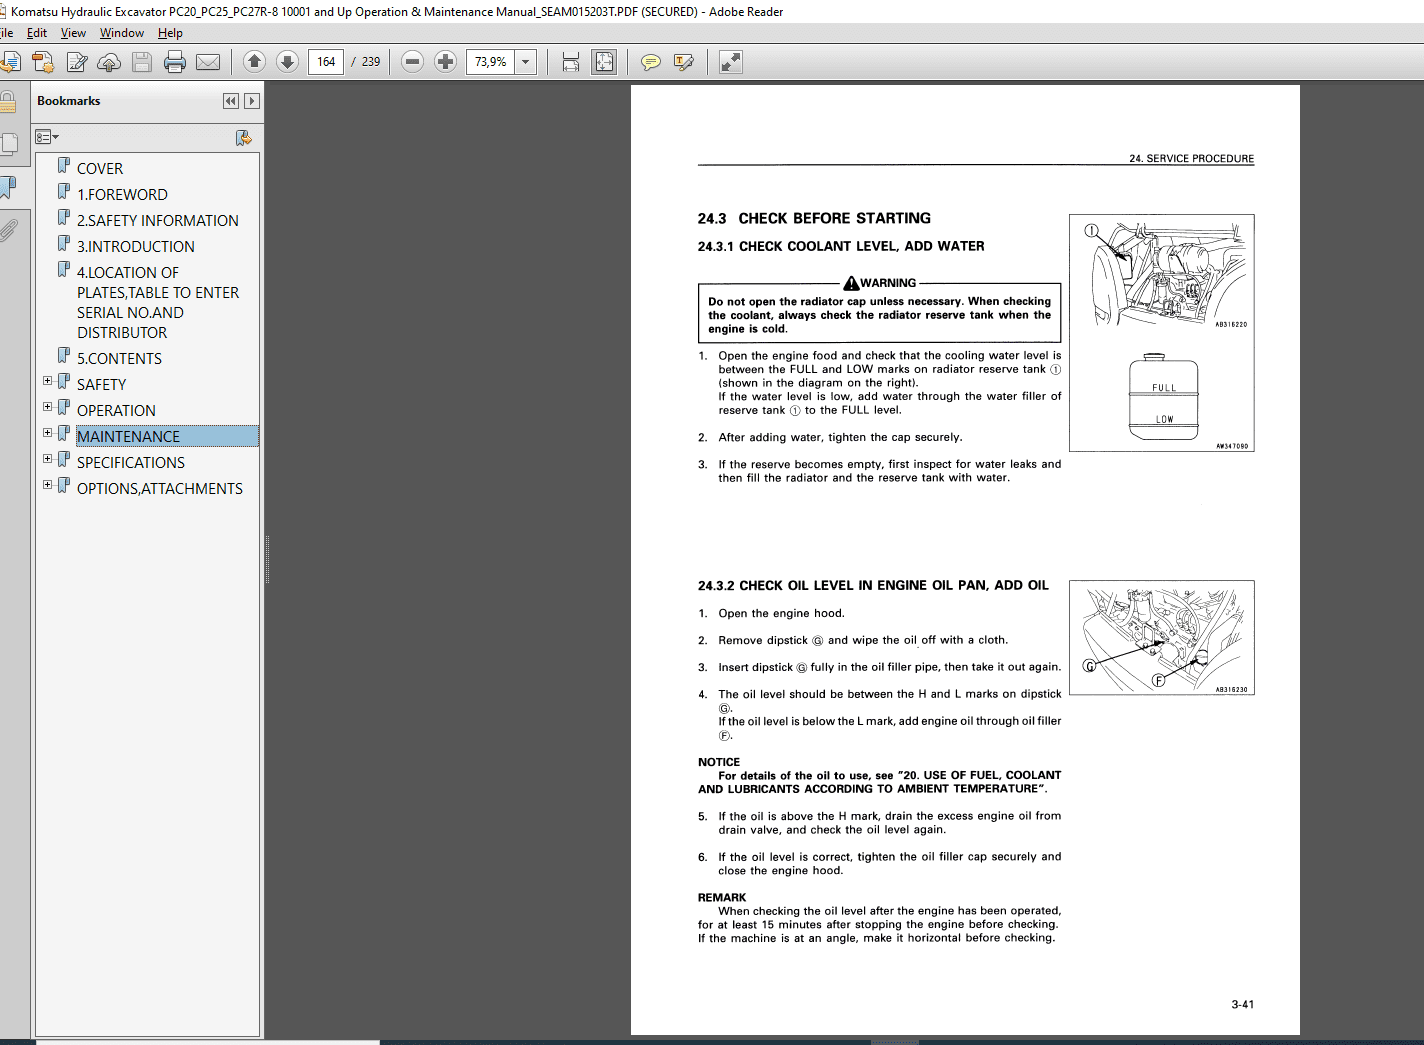Click the "REMARK" label in the document

tap(722, 898)
